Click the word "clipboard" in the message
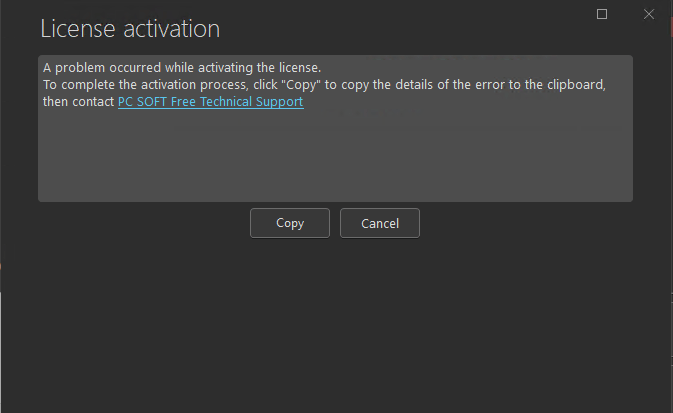 coord(577,85)
